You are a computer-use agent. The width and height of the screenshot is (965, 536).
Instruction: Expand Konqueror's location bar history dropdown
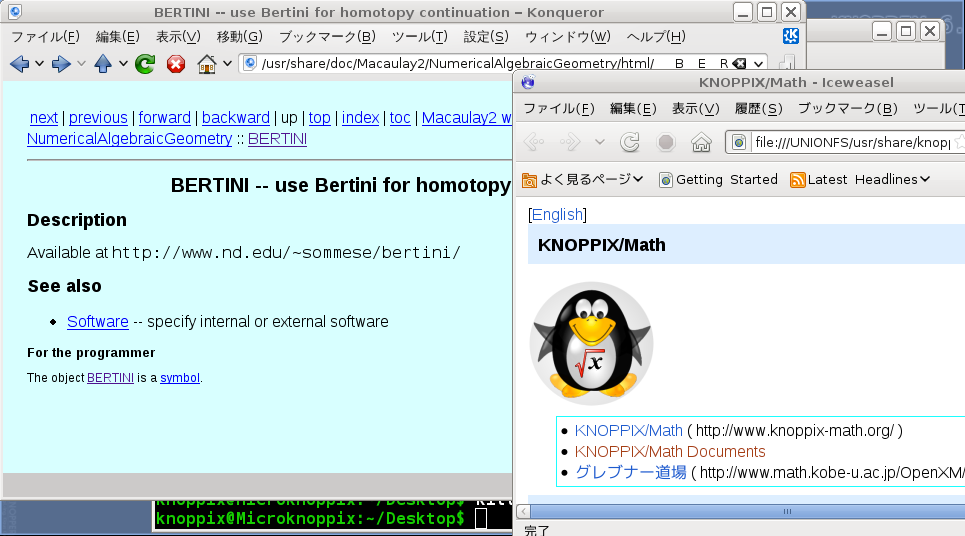pyautogui.click(x=758, y=63)
